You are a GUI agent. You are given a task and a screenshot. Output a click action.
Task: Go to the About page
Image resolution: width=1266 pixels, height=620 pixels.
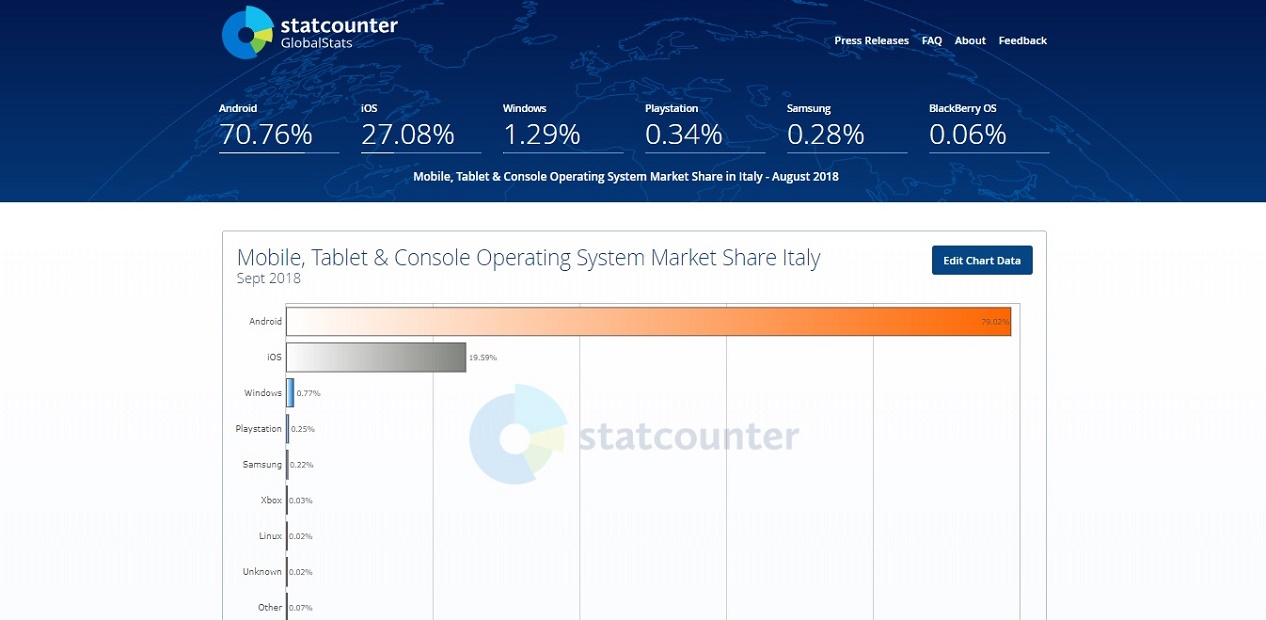tap(970, 41)
